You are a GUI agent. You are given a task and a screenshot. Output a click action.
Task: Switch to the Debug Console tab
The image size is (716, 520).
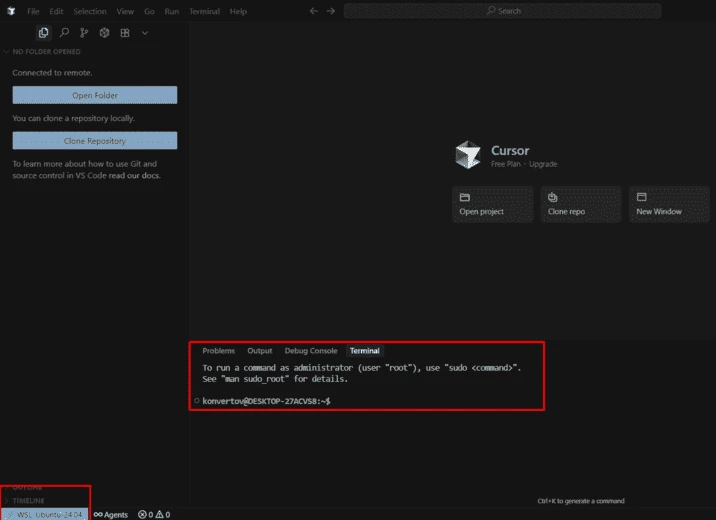[x=310, y=351]
